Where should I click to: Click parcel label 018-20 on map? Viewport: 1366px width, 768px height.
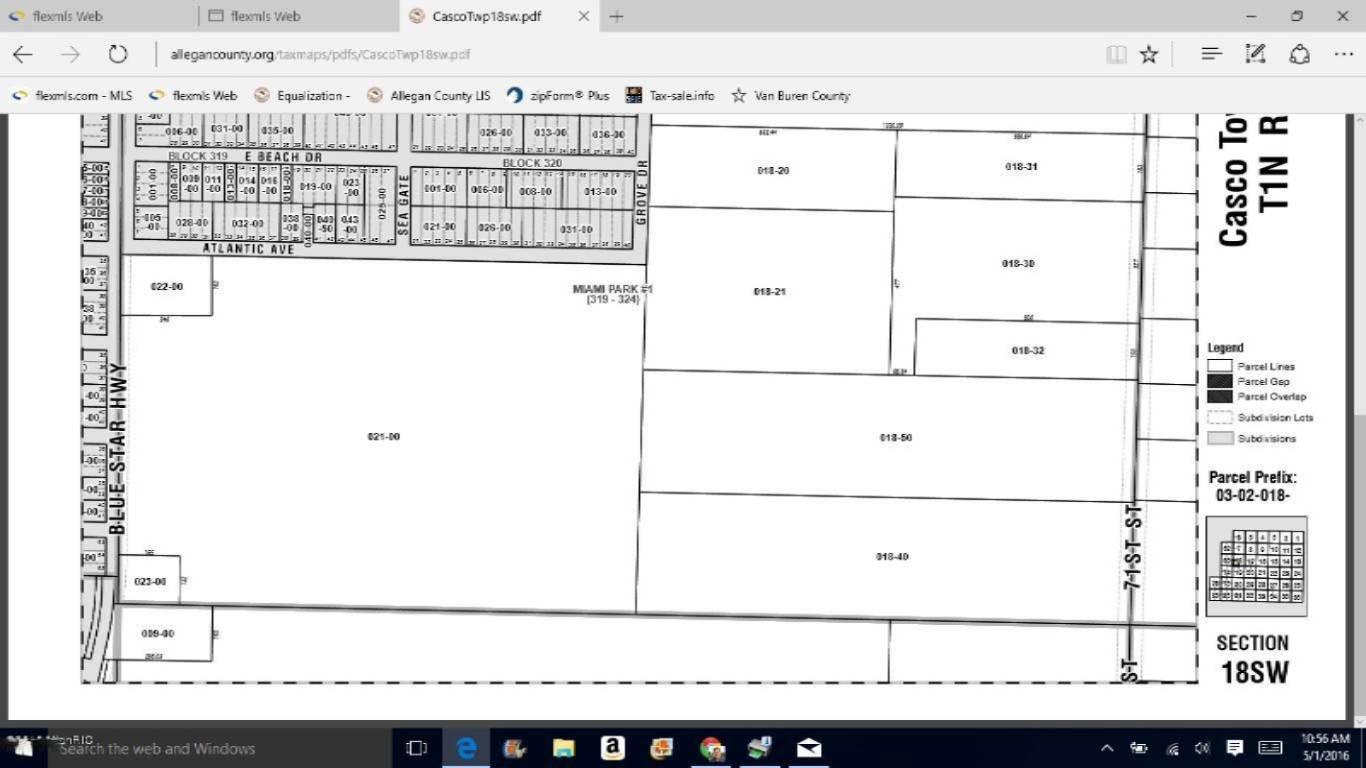click(x=773, y=171)
